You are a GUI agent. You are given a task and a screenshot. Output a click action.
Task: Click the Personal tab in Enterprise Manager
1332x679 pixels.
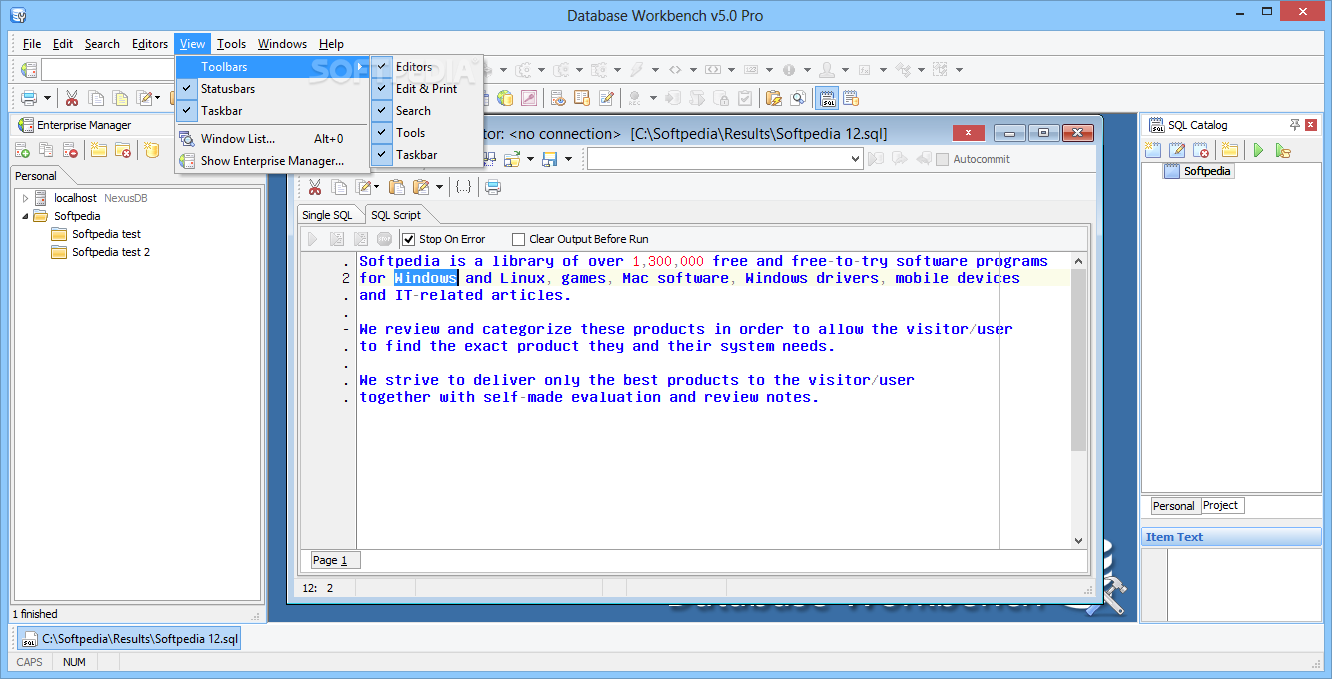pos(36,176)
